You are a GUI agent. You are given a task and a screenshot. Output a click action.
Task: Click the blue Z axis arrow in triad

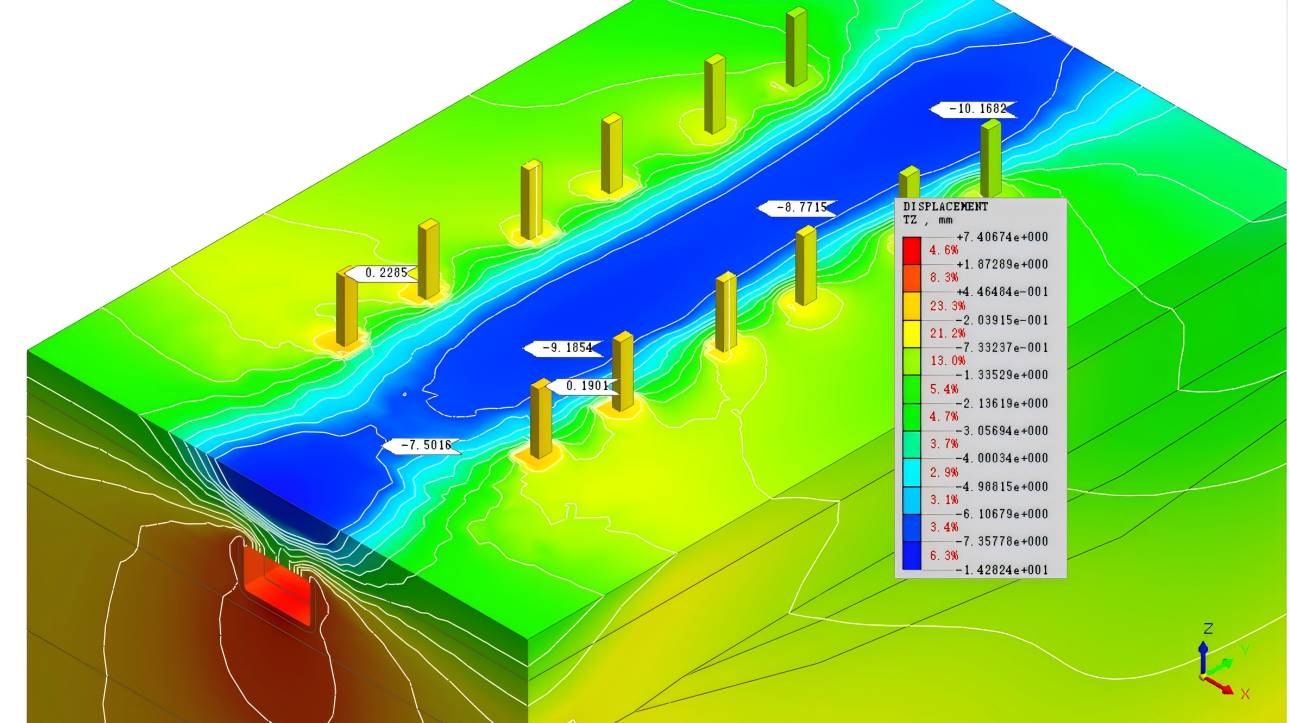(x=1203, y=652)
